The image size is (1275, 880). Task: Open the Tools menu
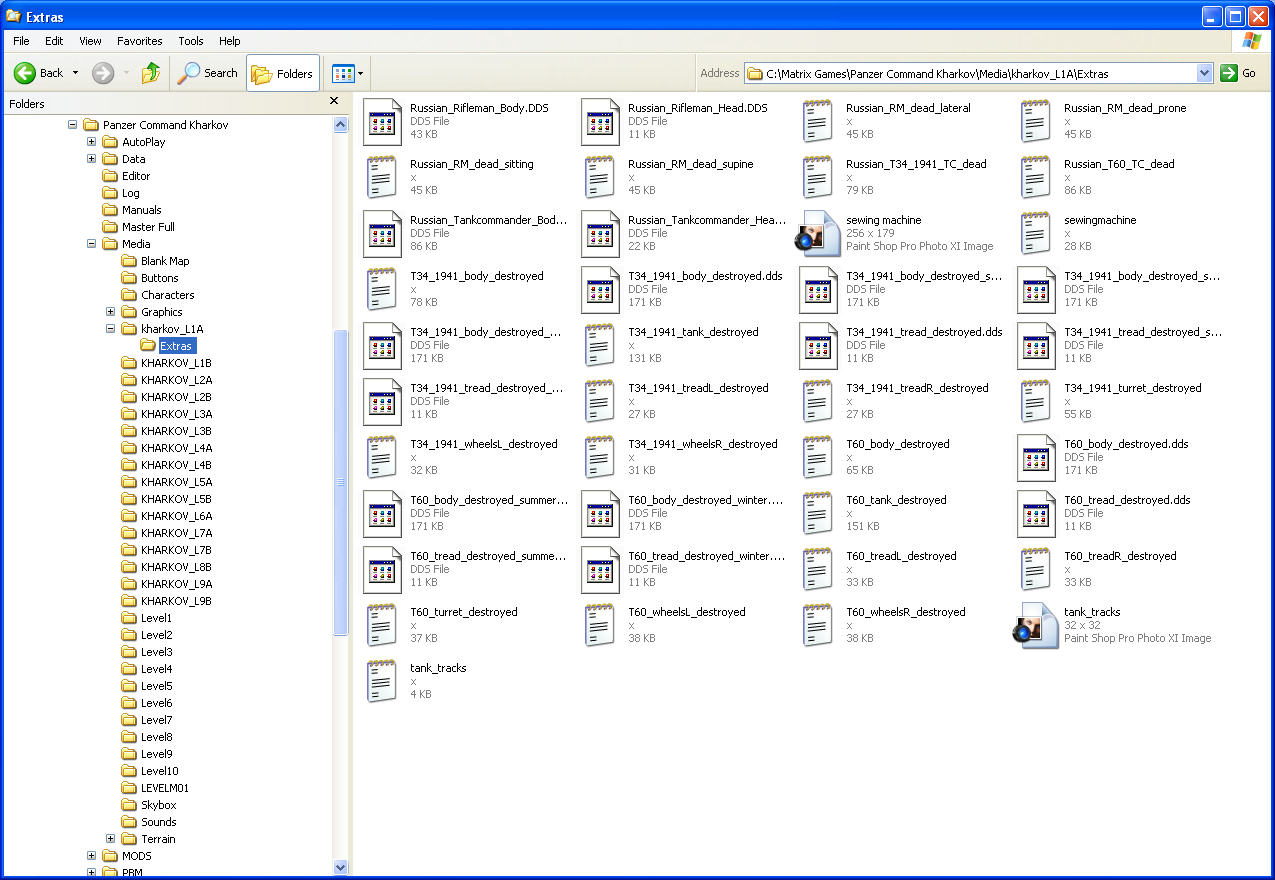191,41
